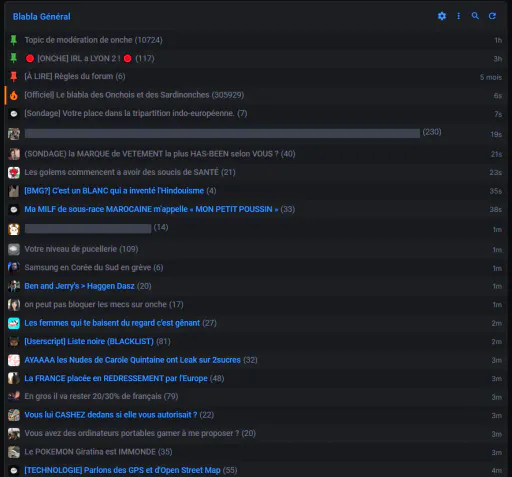The height and width of the screenshot is (477, 512).
Task: Open the Blabla Général forum title link
Action: tap(42, 17)
